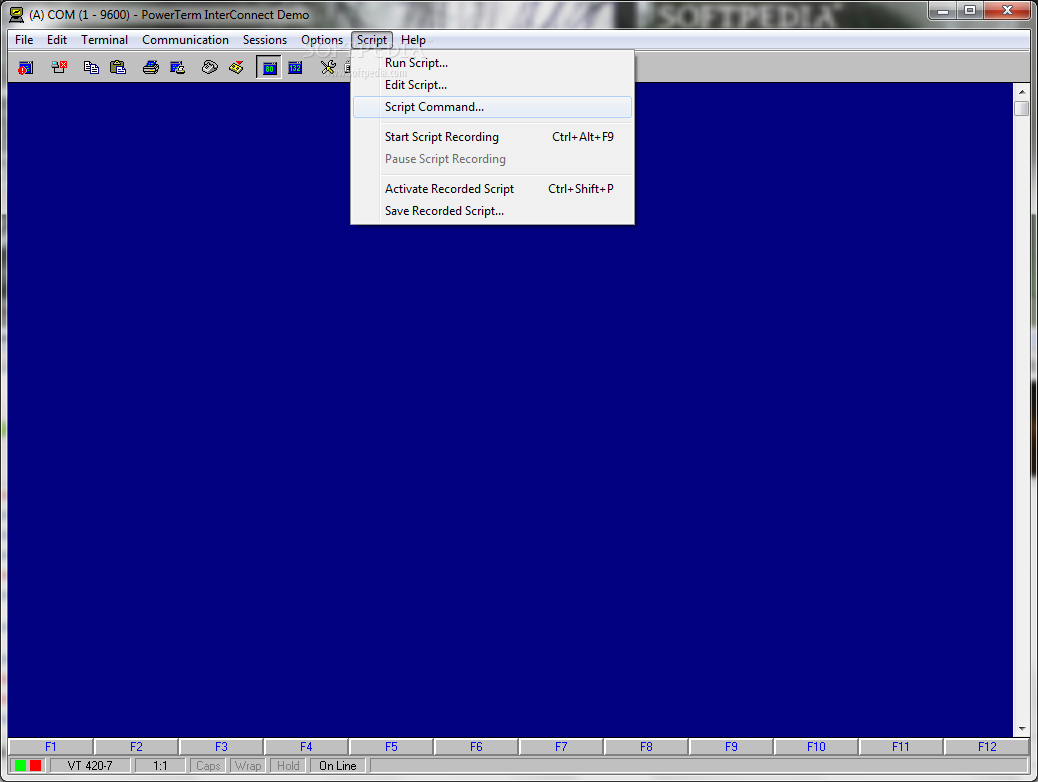Click the application icon in title bar
The image size is (1038, 782).
(16, 14)
